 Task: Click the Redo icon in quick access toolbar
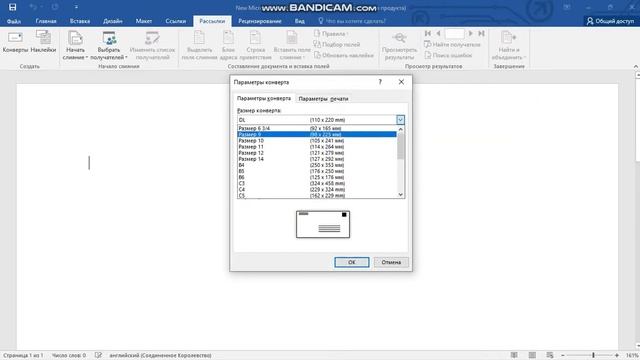(55, 7)
